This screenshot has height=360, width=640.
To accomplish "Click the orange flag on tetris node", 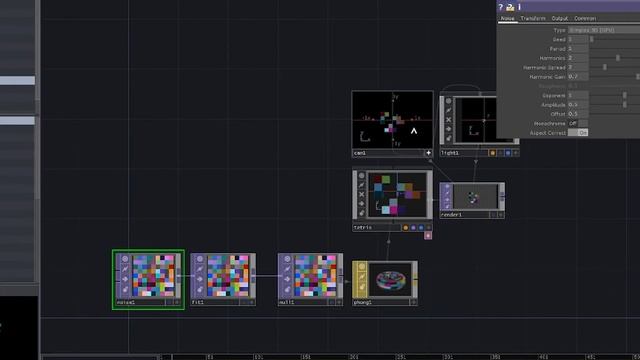I will point(405,228).
